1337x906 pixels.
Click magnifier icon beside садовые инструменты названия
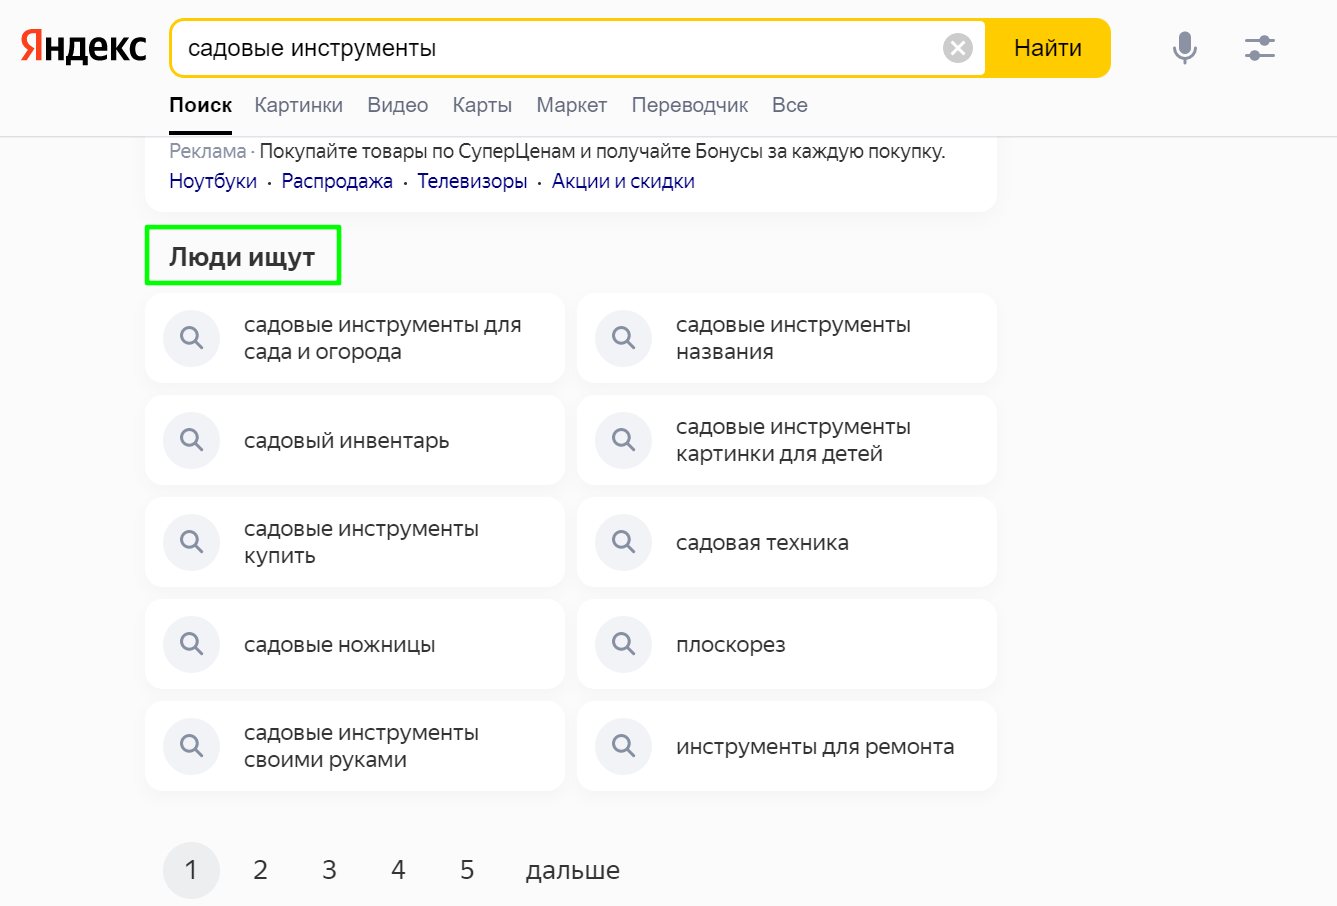624,338
